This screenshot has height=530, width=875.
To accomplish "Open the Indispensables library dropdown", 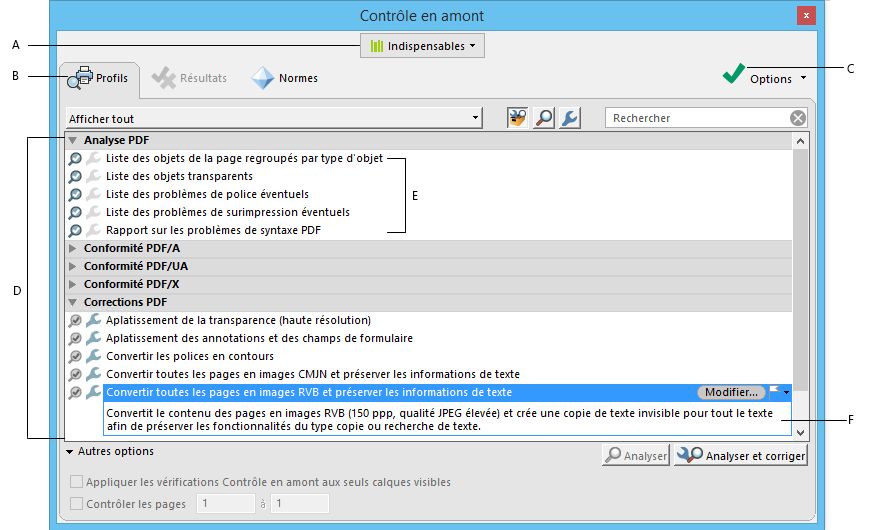I will [x=422, y=46].
